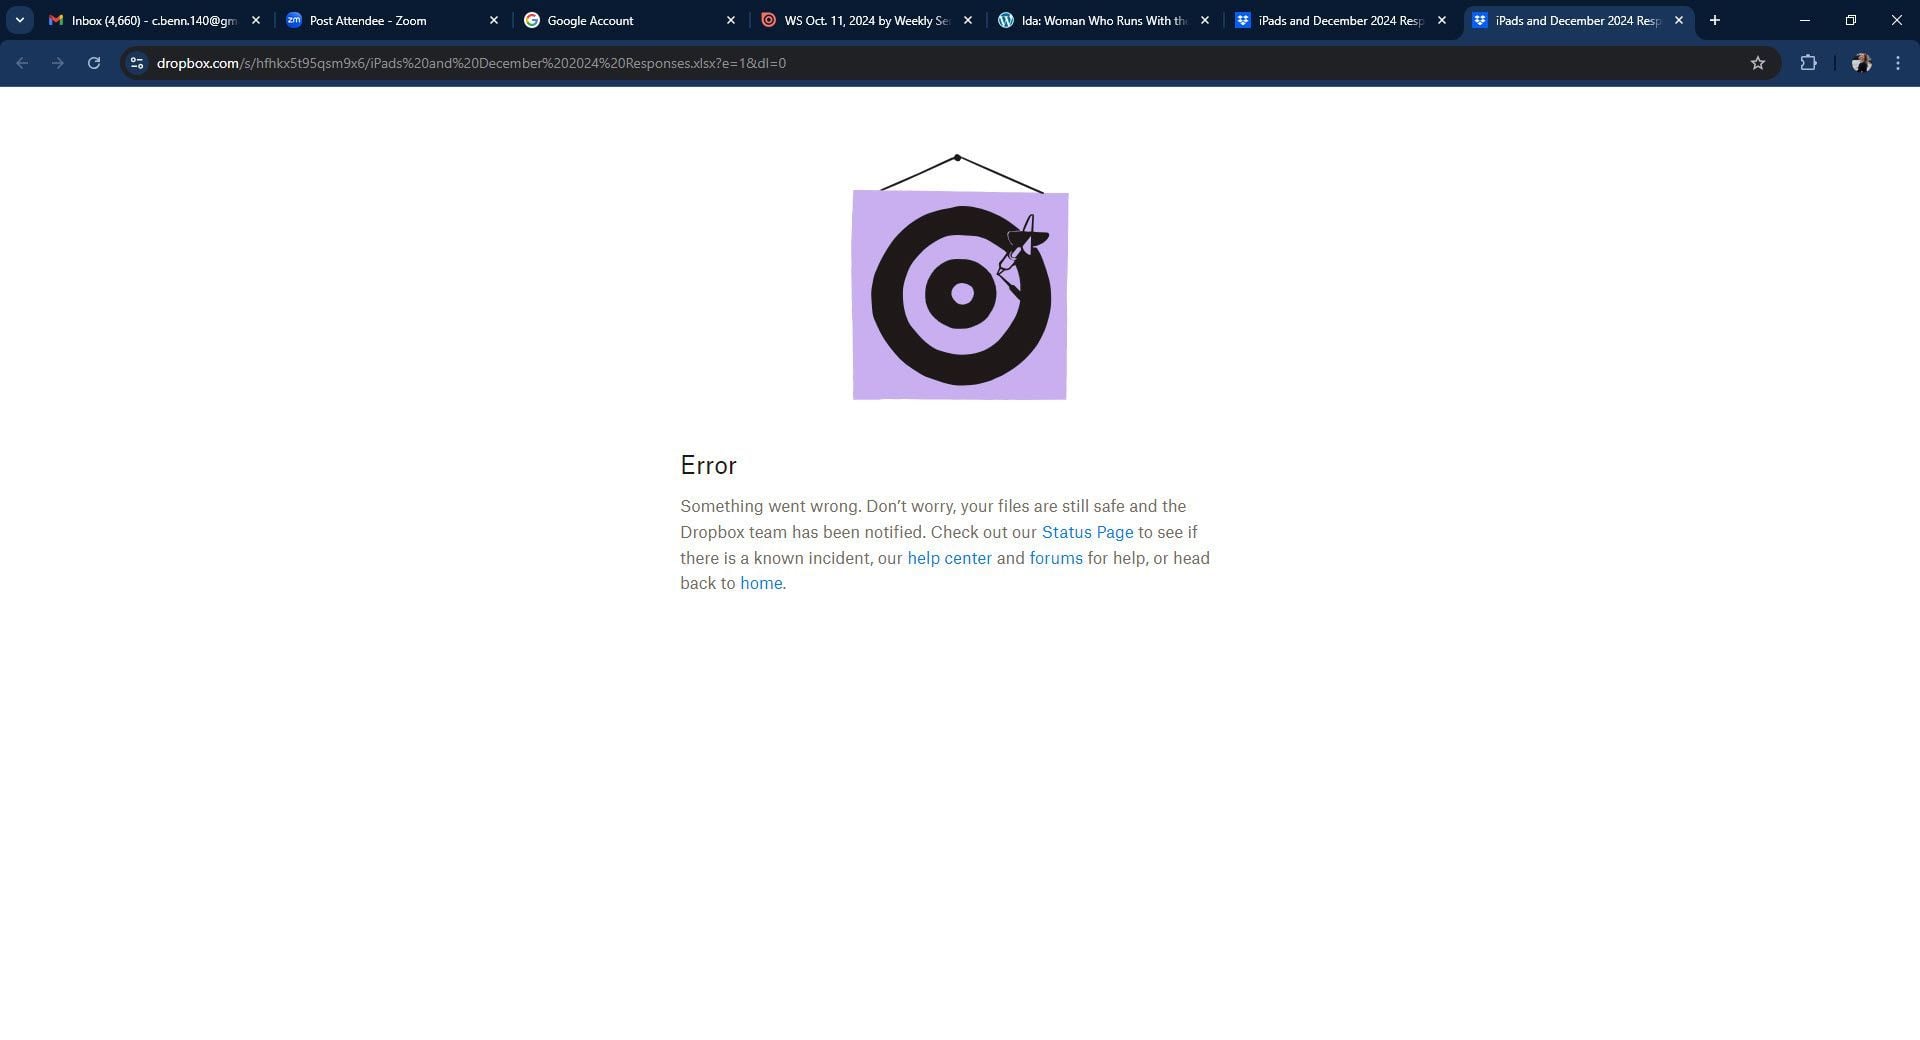Open the browser Extensions puzzle icon
The height and width of the screenshot is (1040, 1920).
1809,62
